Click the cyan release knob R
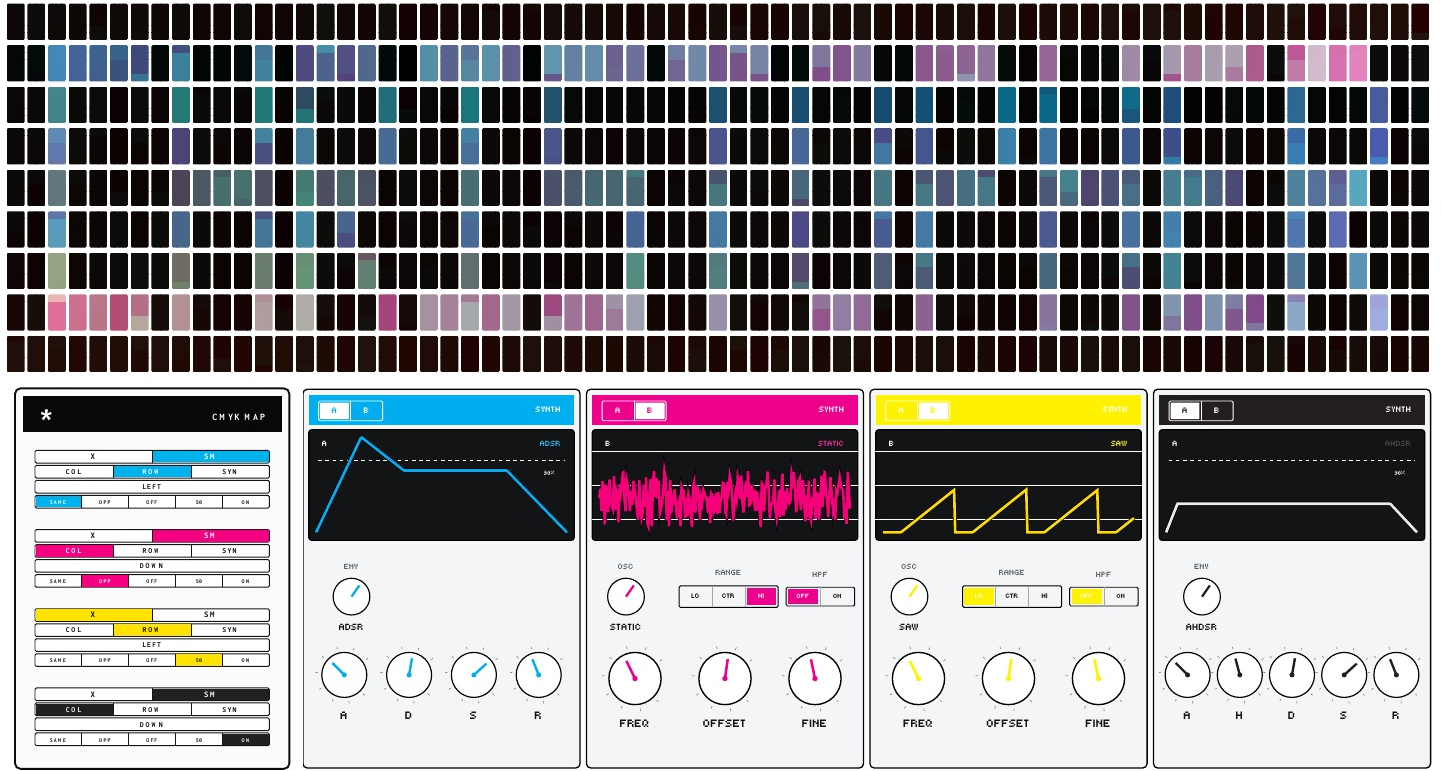Viewport: 1441px width, 771px height. 538,675
